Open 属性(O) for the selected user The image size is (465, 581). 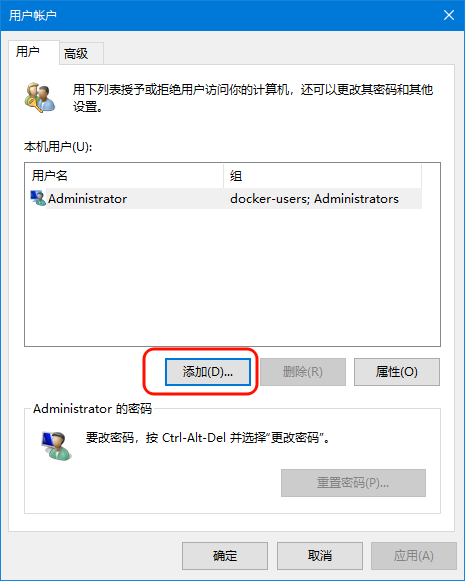(x=397, y=372)
